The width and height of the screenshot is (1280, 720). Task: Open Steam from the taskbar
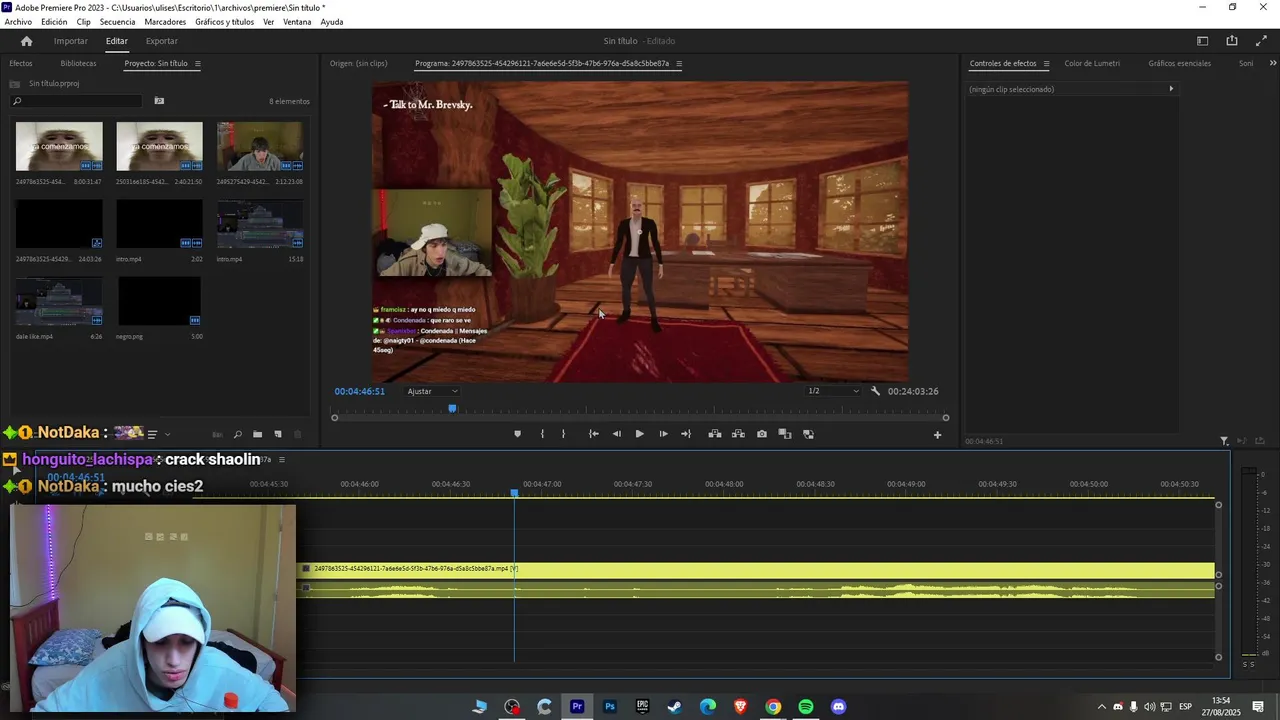(x=675, y=707)
